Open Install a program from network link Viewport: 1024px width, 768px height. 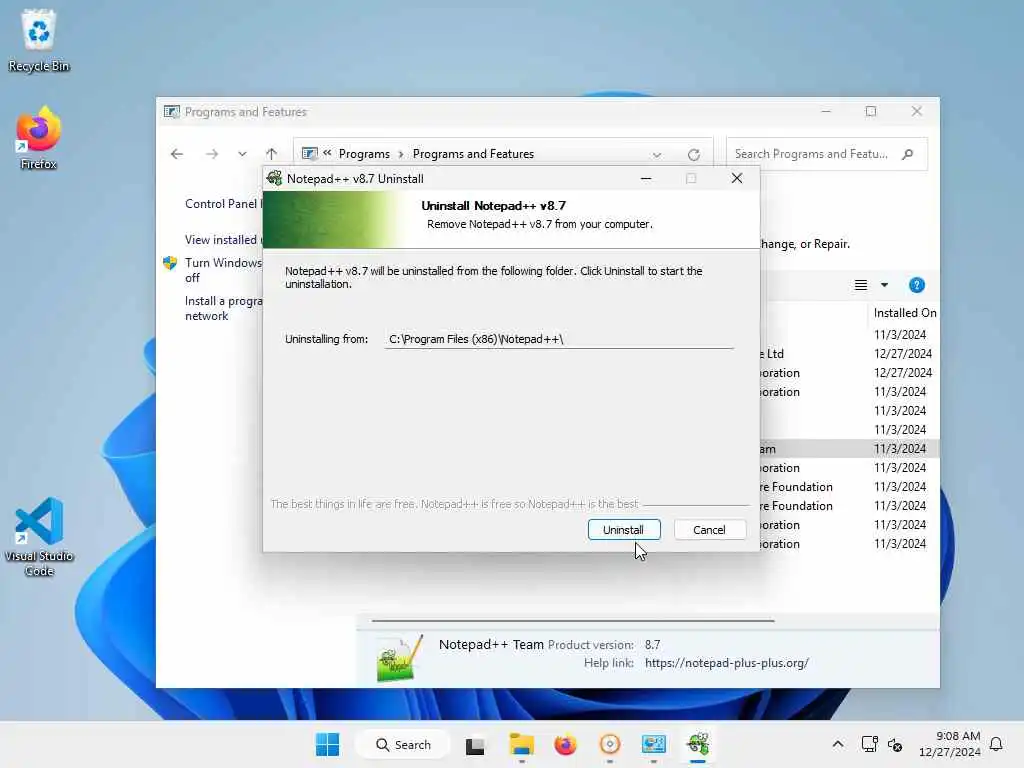(x=223, y=308)
